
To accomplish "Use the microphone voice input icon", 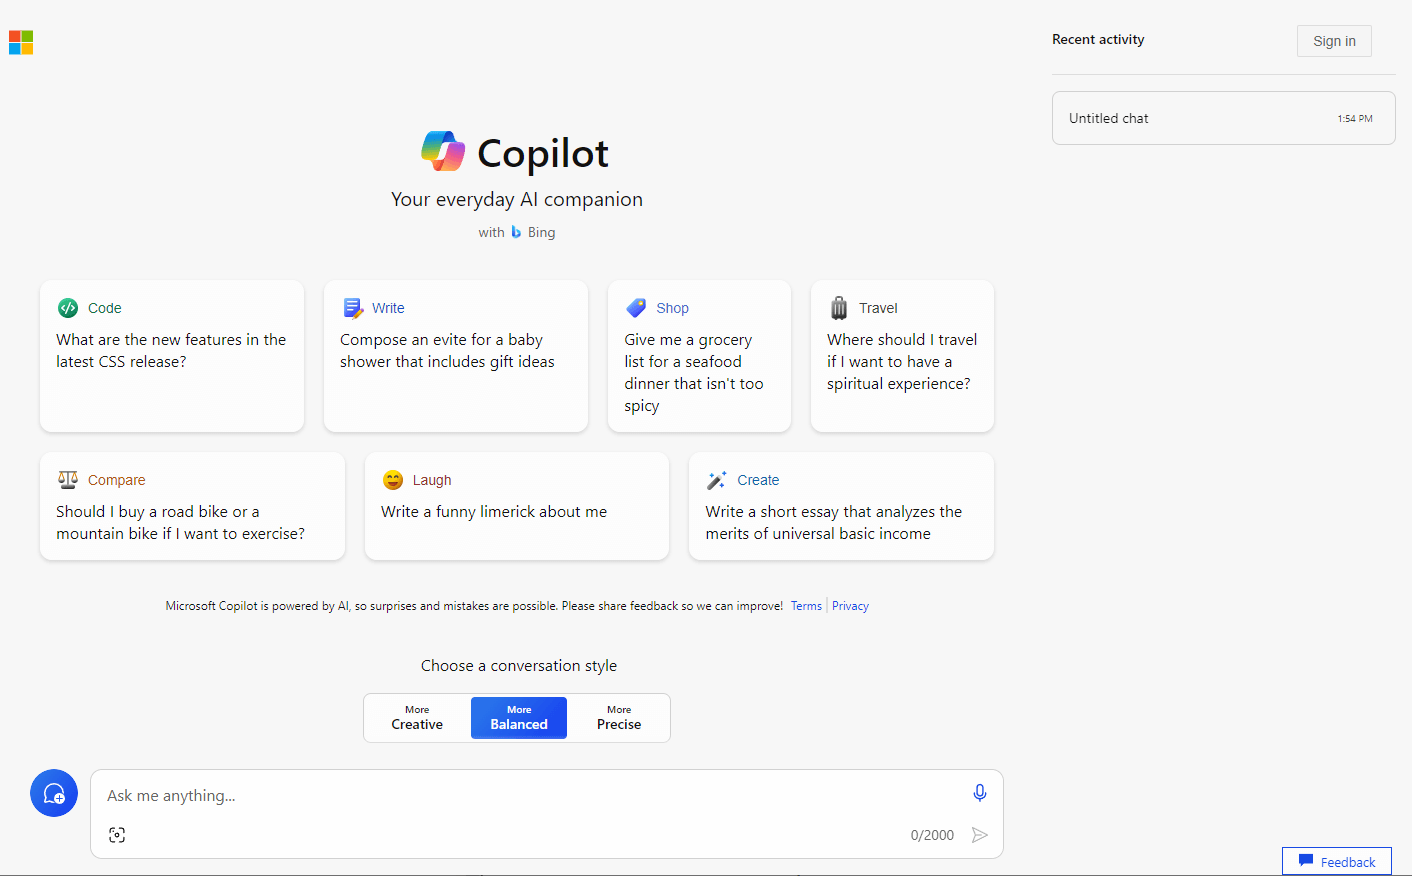I will (980, 793).
